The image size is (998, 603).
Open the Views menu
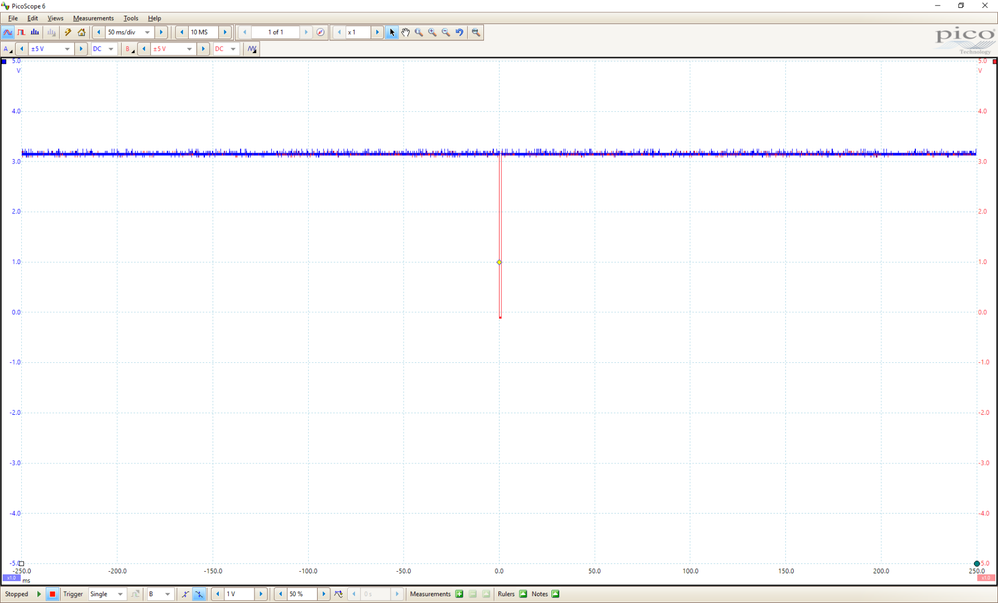pos(55,18)
